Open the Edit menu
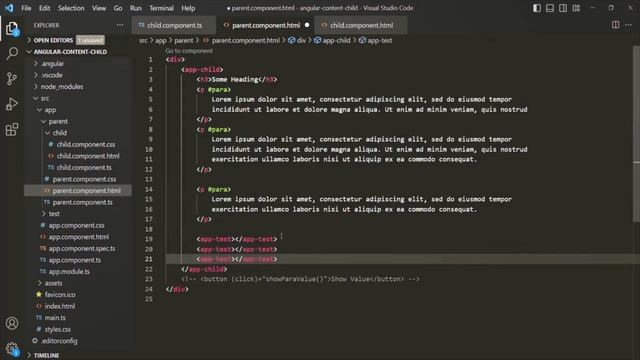 pos(44,8)
